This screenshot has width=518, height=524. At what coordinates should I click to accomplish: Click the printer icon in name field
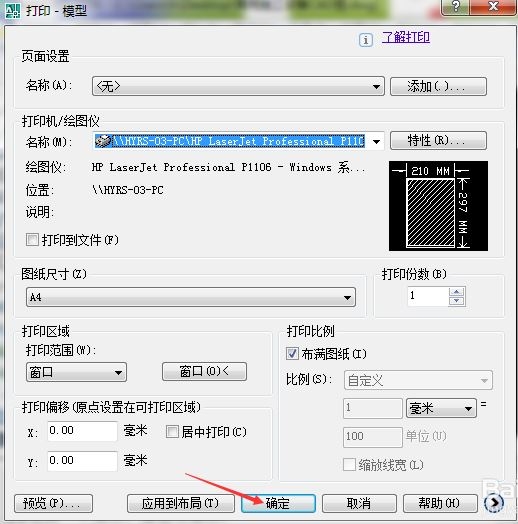(103, 141)
